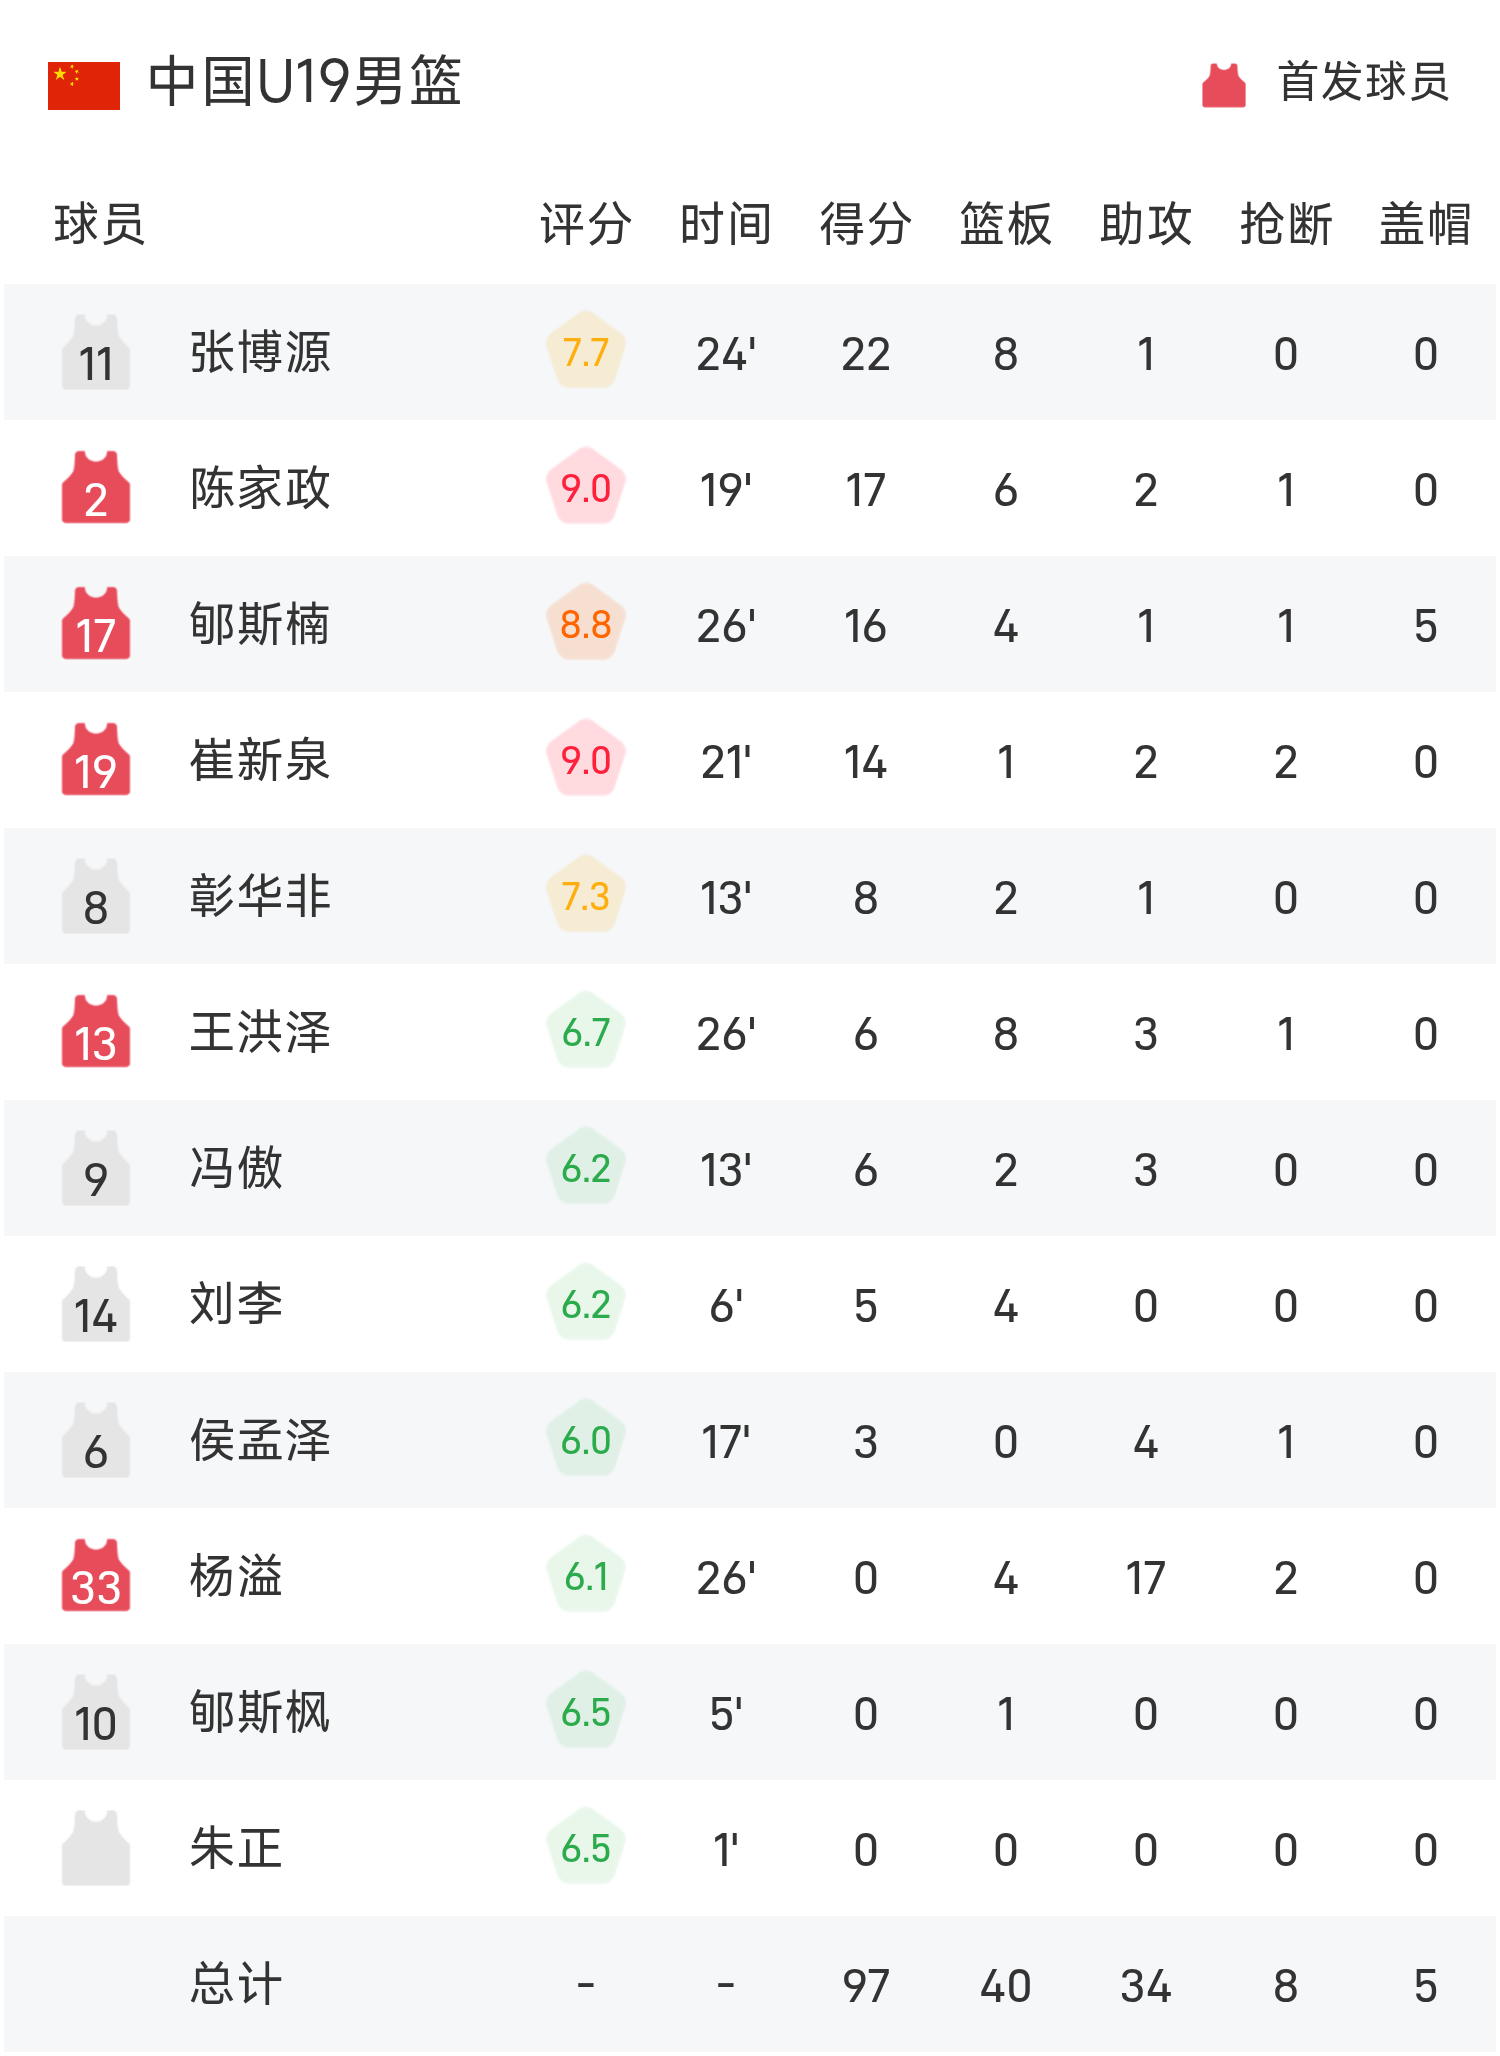Select jersey number 19 icon for 崔新泉
This screenshot has height=2056, width=1500.
click(x=95, y=762)
